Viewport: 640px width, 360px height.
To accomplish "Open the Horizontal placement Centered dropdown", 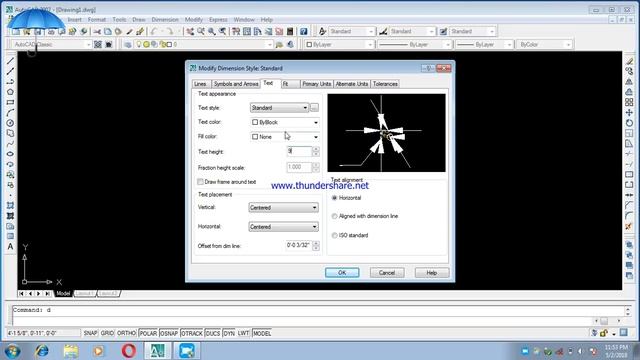I will pos(283,227).
